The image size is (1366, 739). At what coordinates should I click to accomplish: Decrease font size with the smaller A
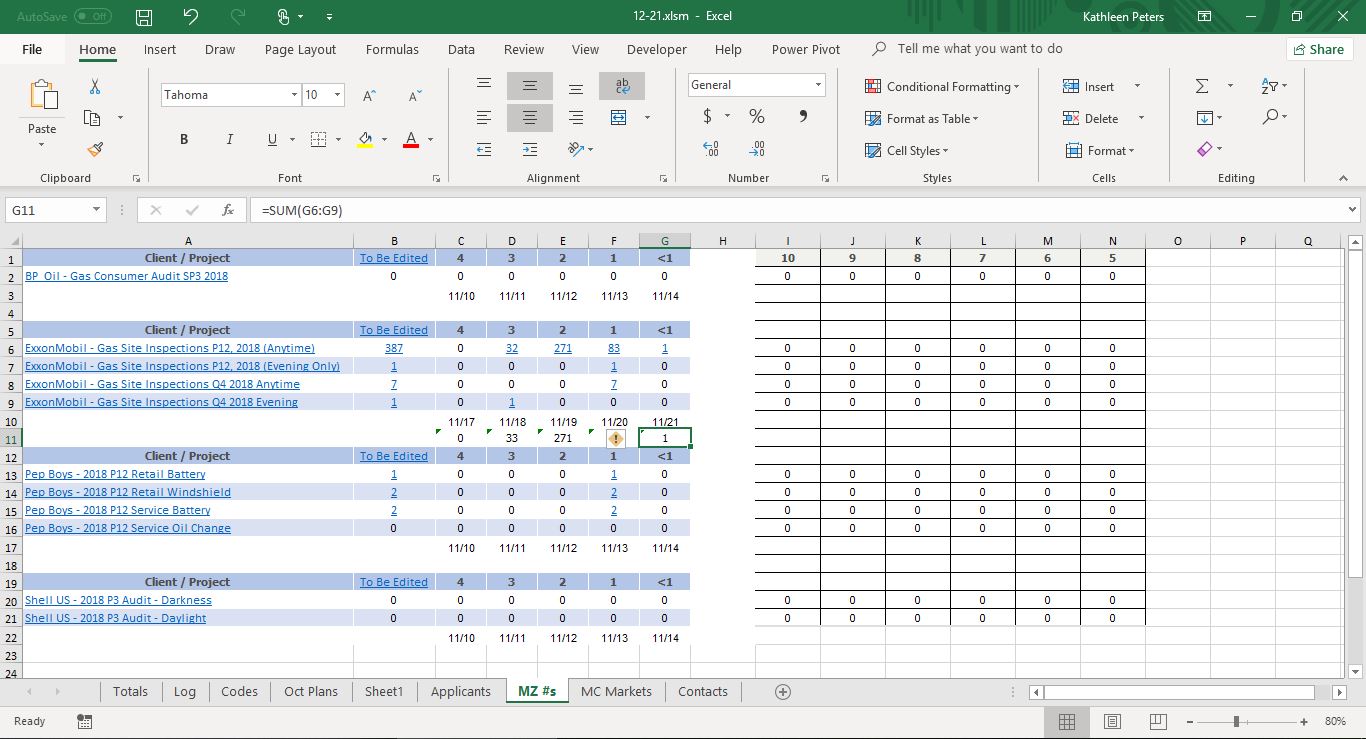415,95
